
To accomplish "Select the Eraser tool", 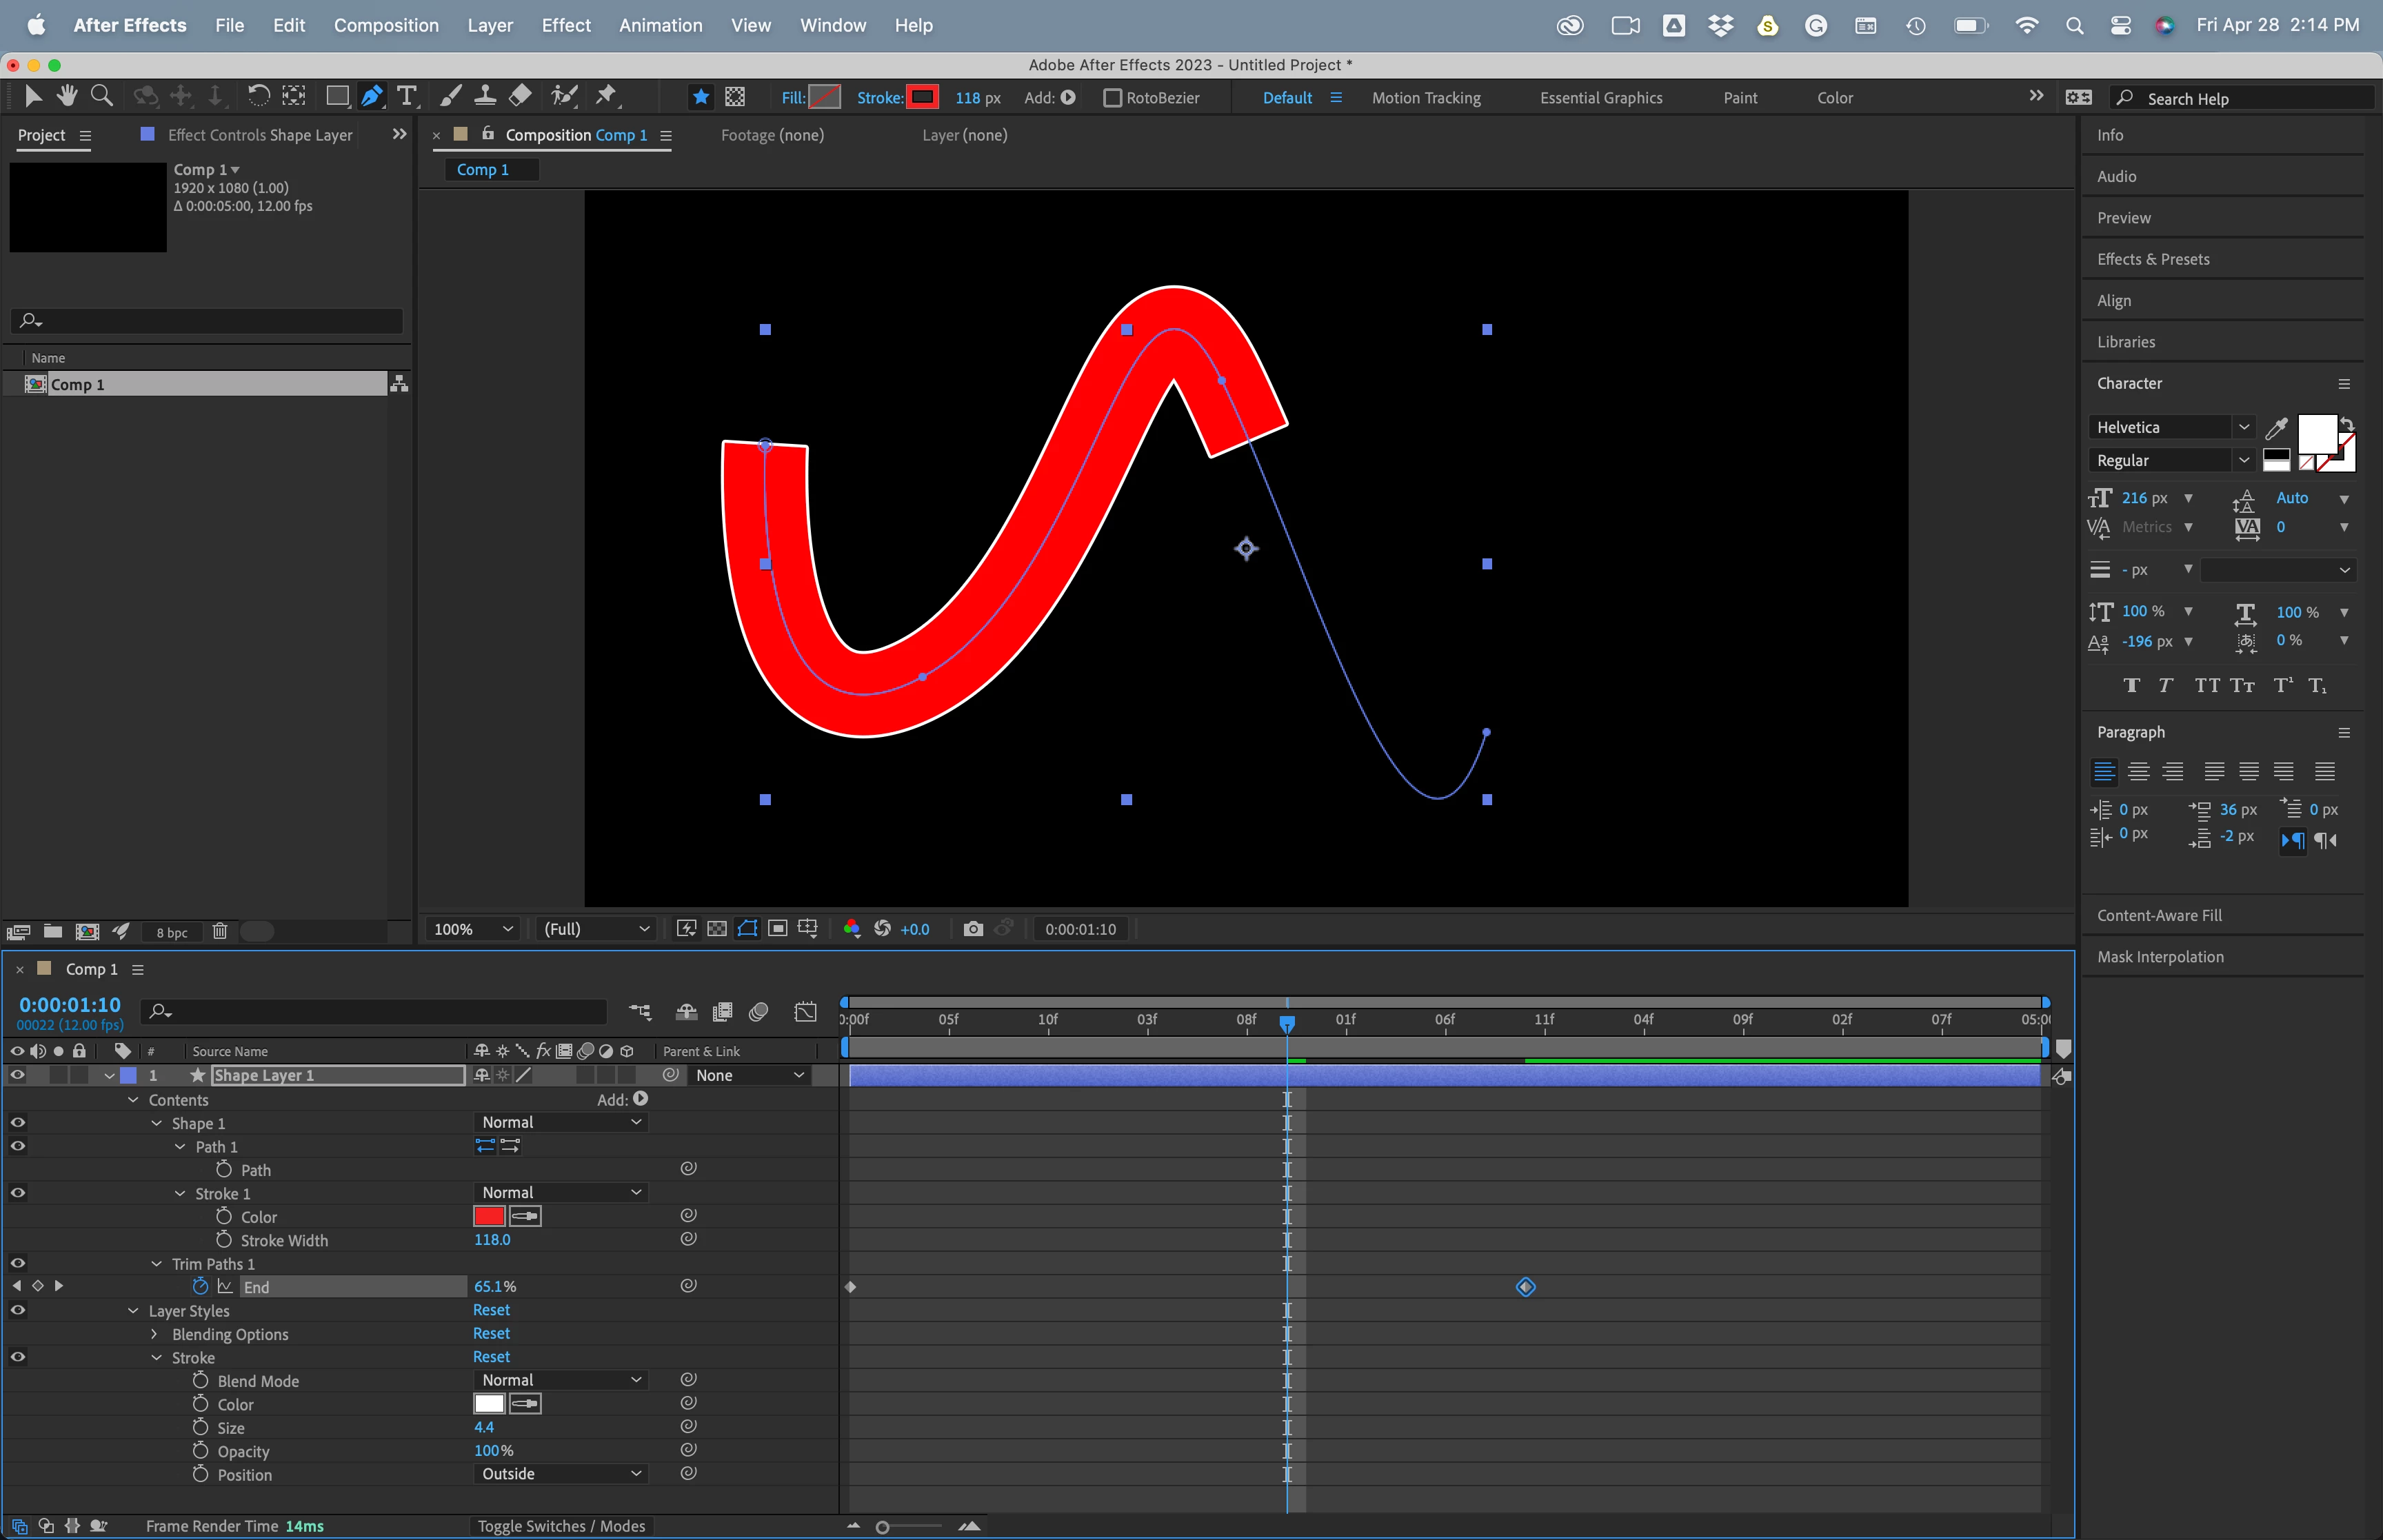I will tap(520, 96).
